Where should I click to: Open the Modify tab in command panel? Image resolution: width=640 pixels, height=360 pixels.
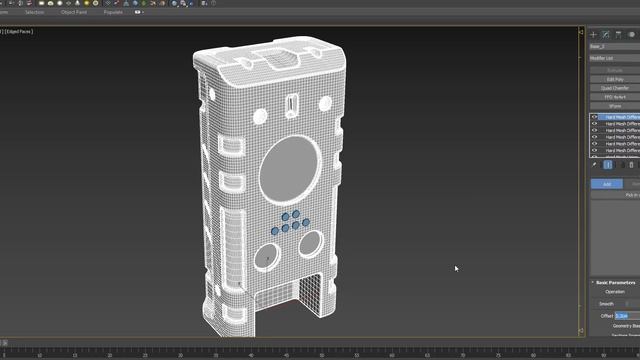606,35
